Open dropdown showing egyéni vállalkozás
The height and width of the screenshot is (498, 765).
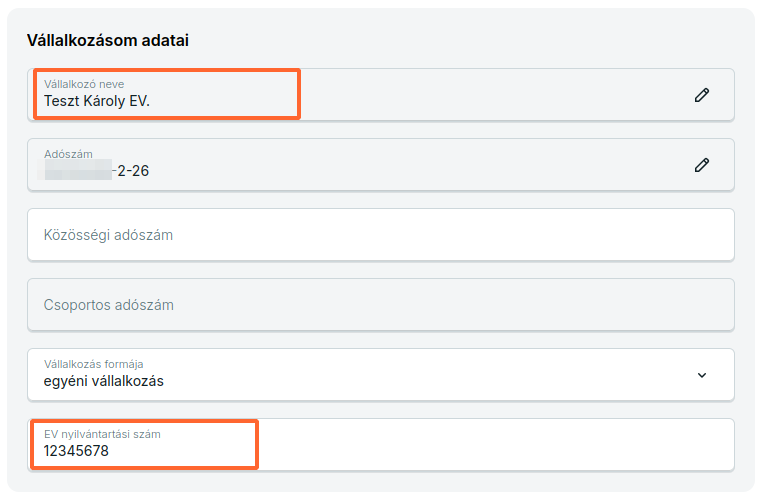(381, 375)
